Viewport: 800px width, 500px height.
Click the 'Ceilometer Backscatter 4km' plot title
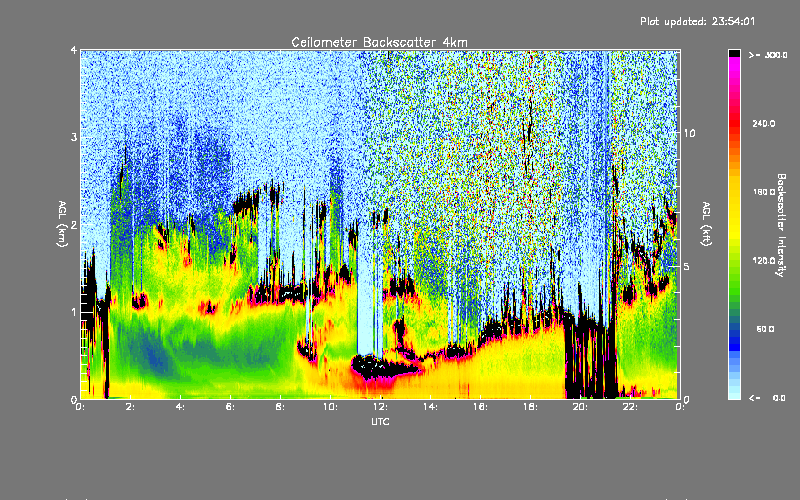pyautogui.click(x=379, y=42)
